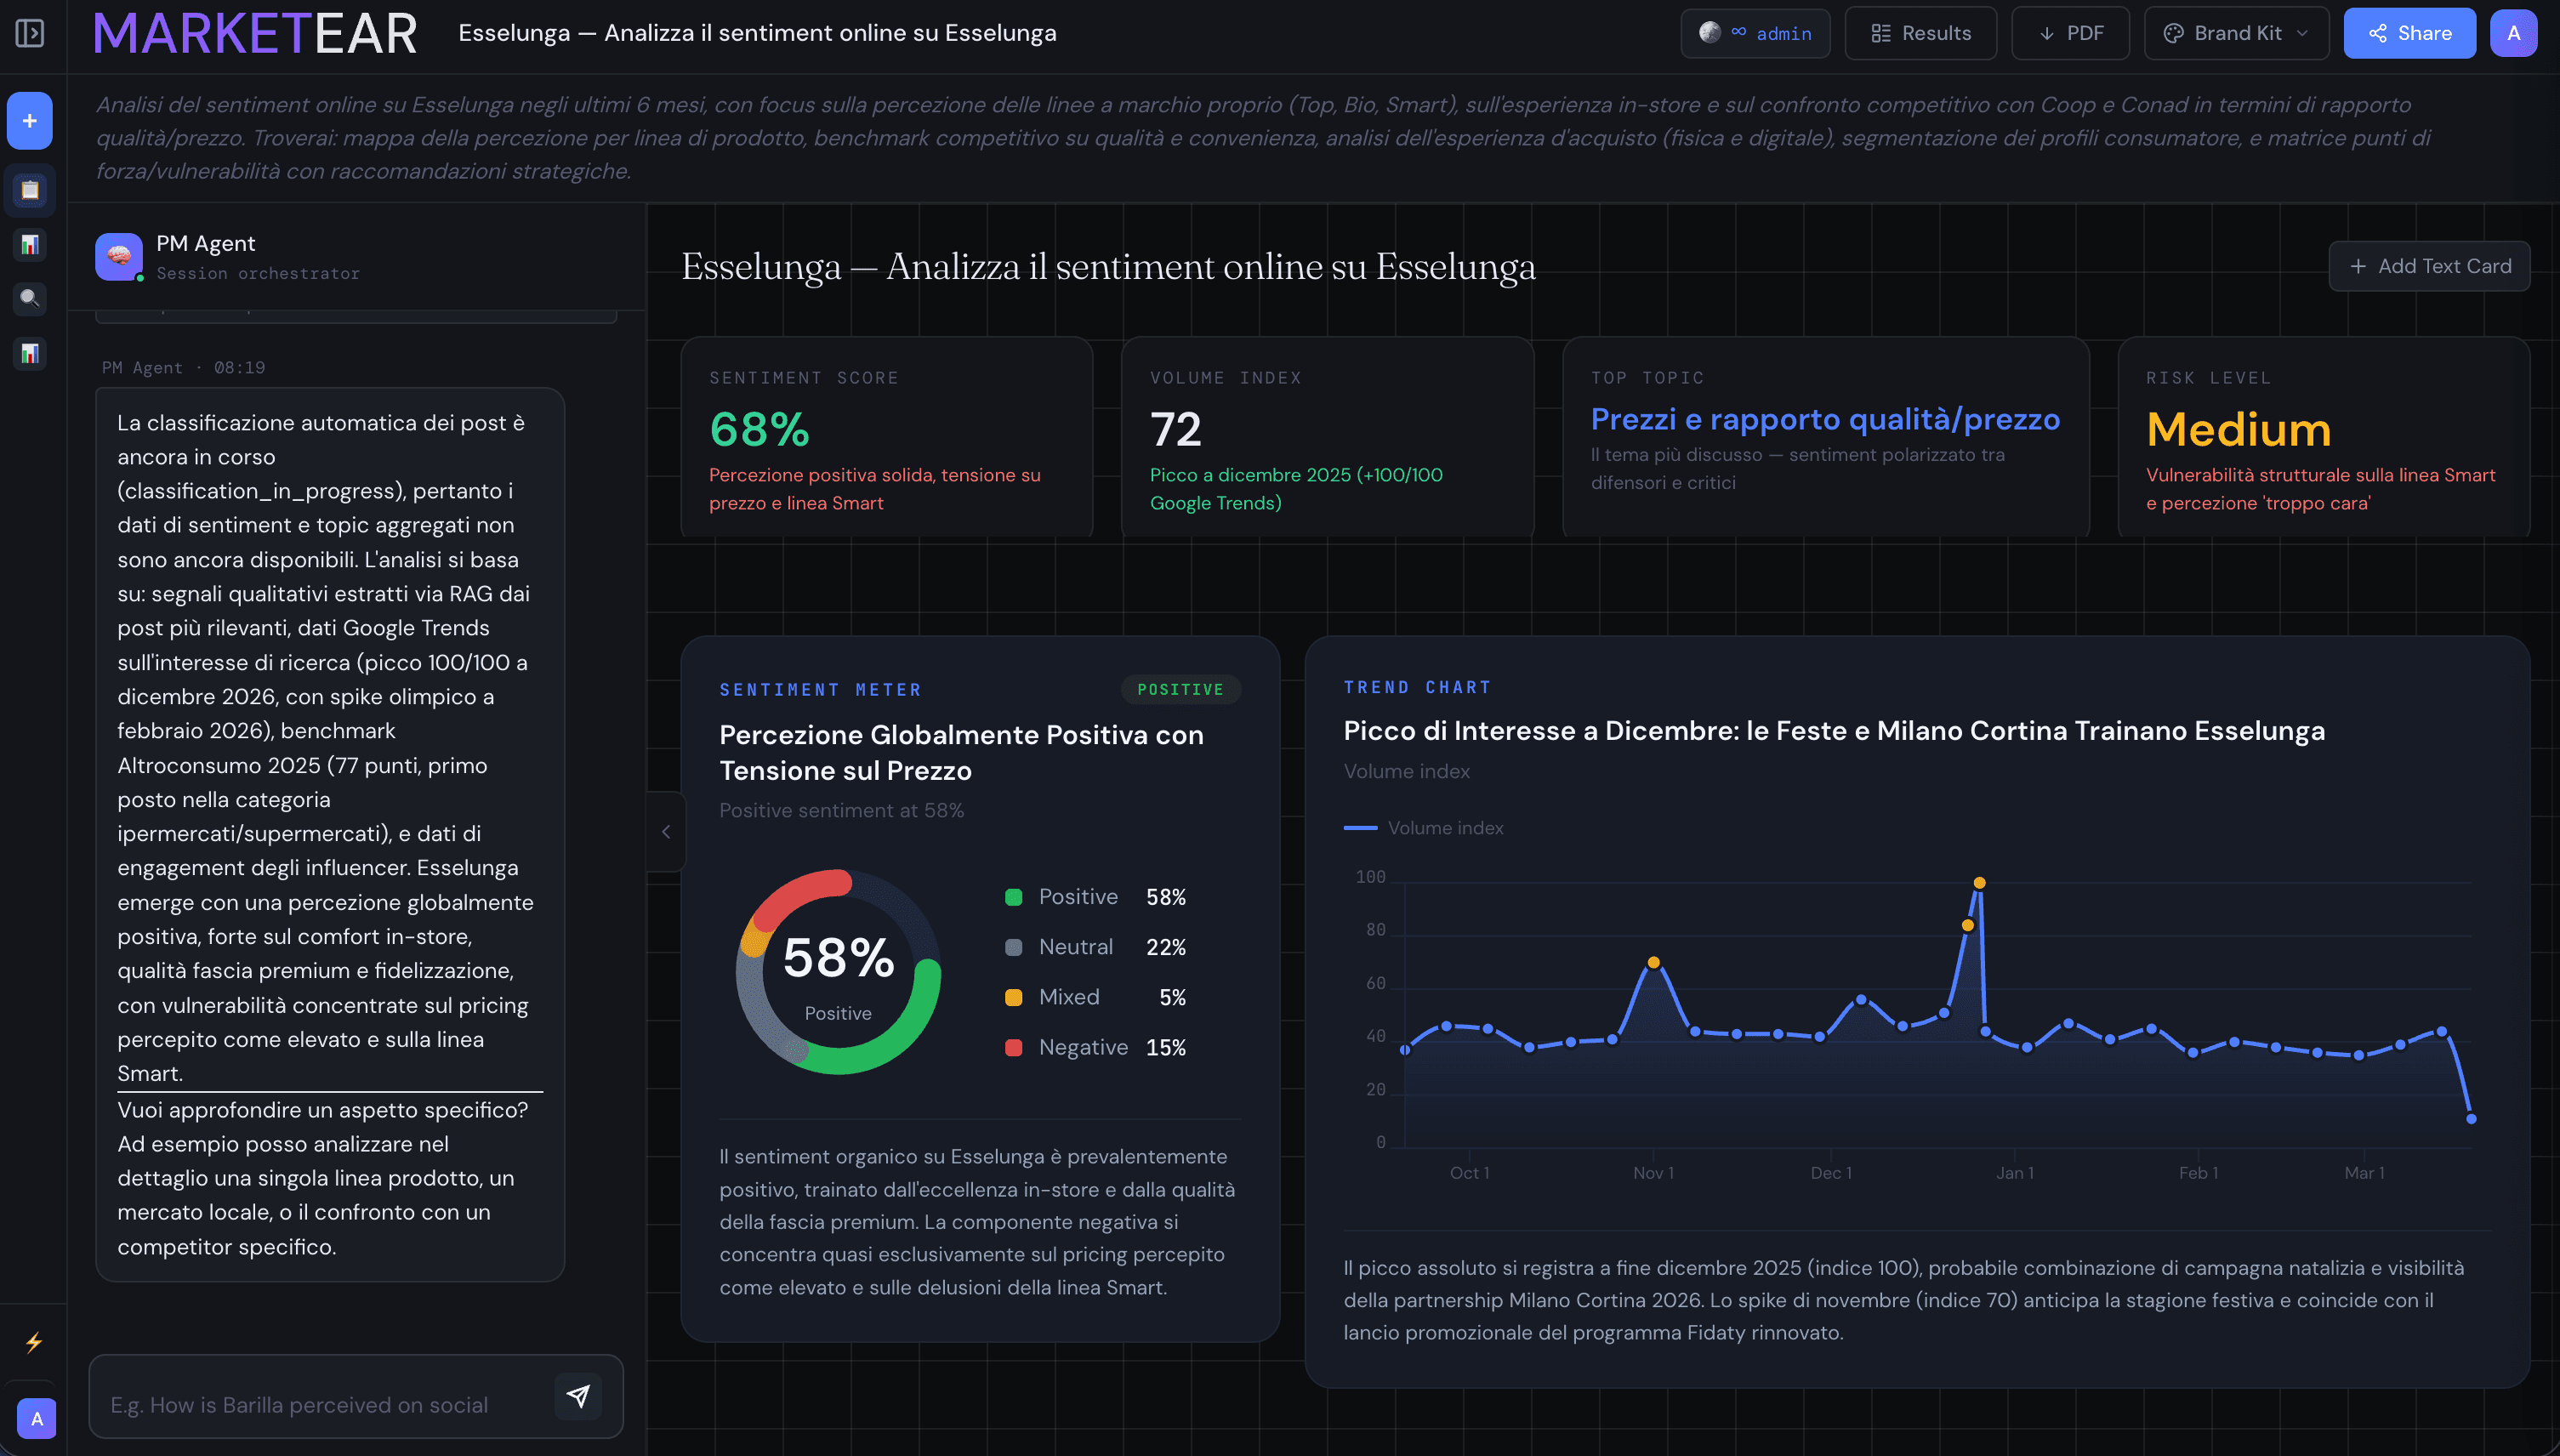Select the first chart icon in the sidebar
Viewport: 2560px width, 1456px height.
29,245
